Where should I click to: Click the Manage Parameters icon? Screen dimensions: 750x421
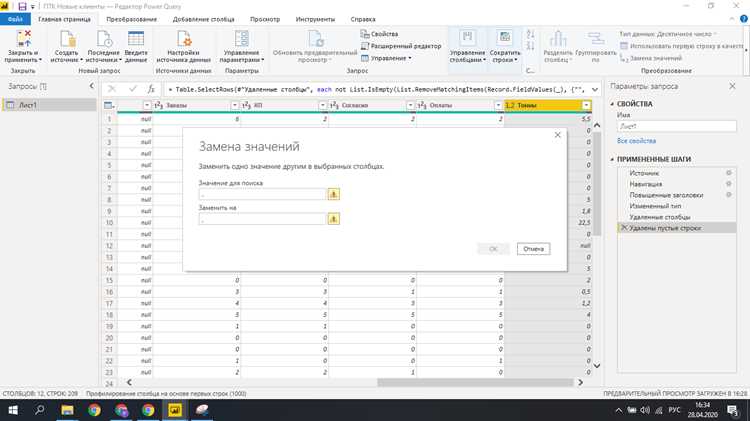click(x=242, y=39)
